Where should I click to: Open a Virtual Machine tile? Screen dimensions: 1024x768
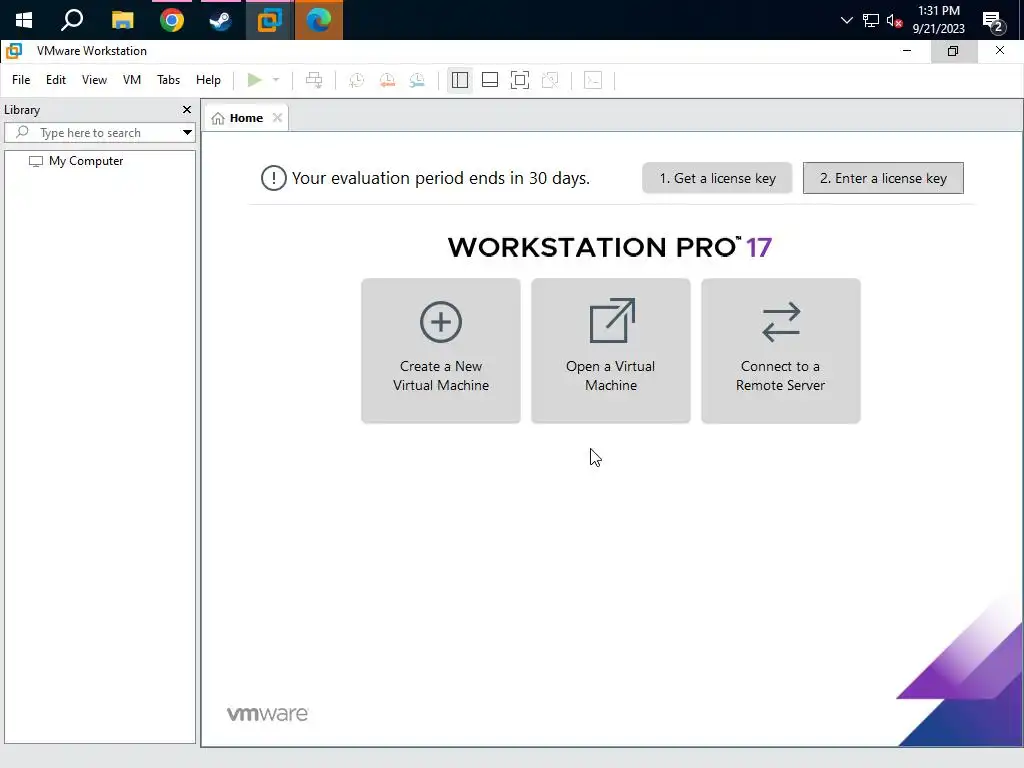(611, 351)
